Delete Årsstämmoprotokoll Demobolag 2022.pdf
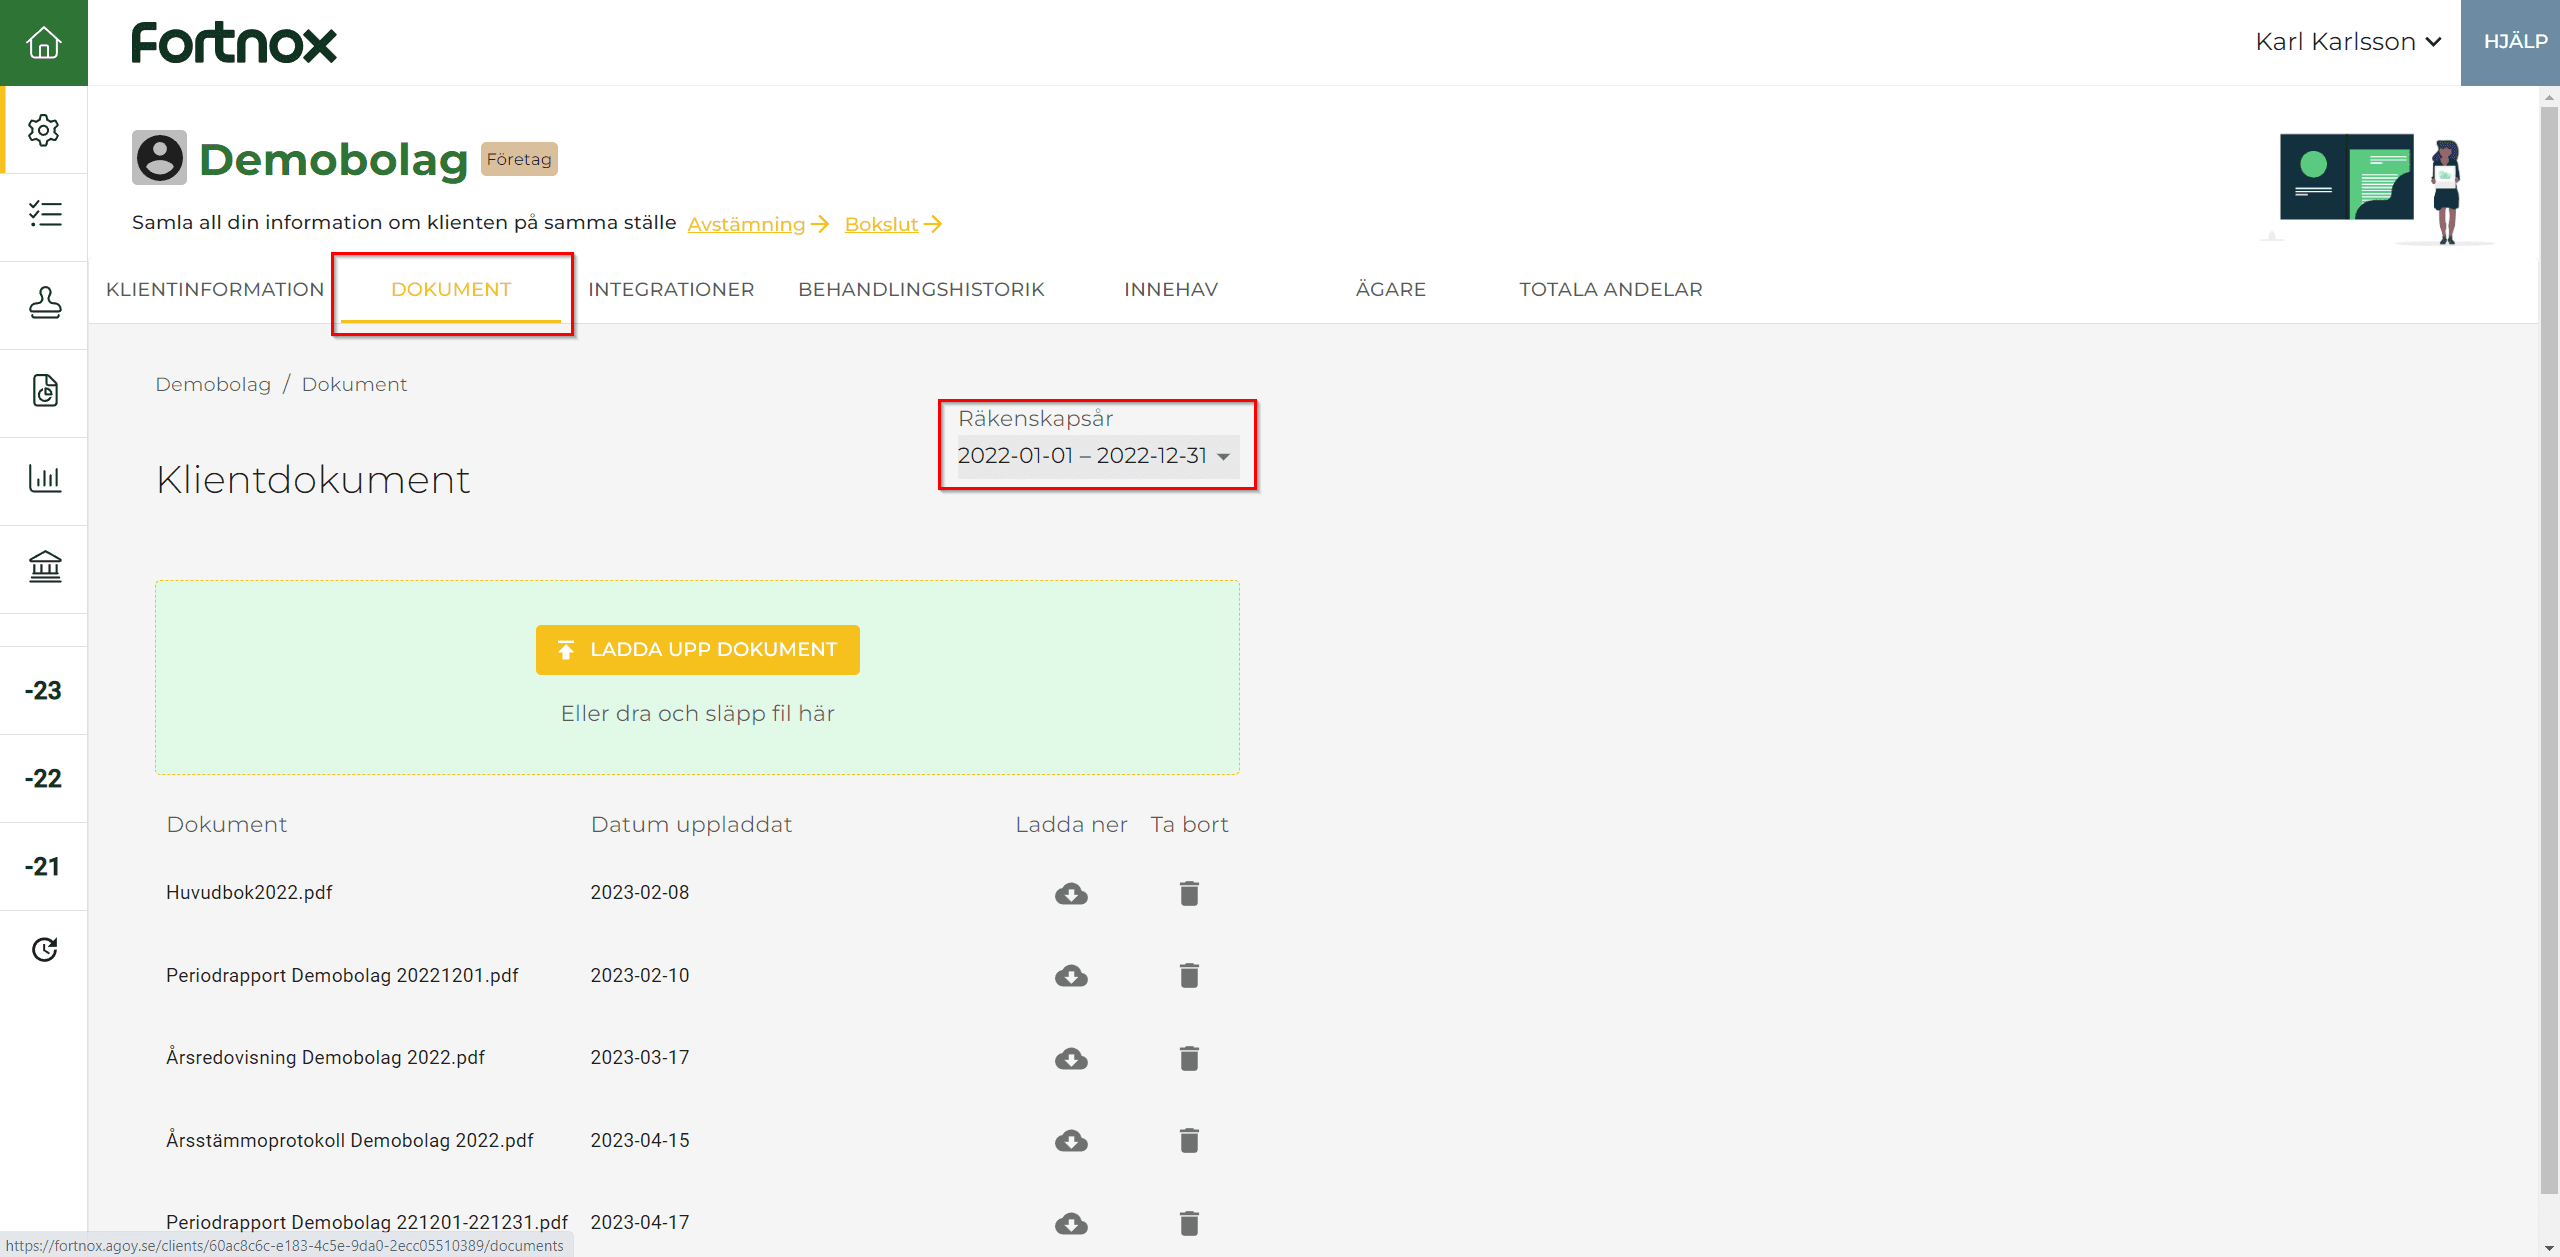2560x1257 pixels. pos(1189,1140)
